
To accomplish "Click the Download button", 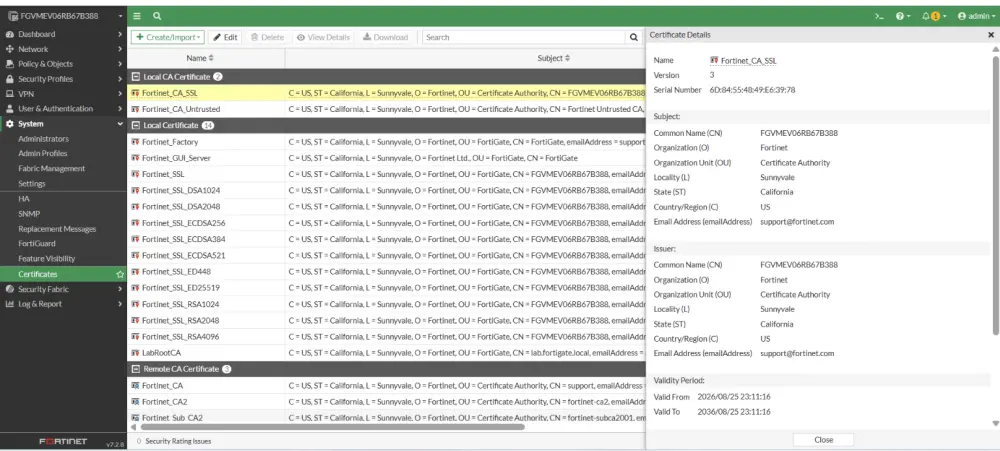I will click(385, 37).
